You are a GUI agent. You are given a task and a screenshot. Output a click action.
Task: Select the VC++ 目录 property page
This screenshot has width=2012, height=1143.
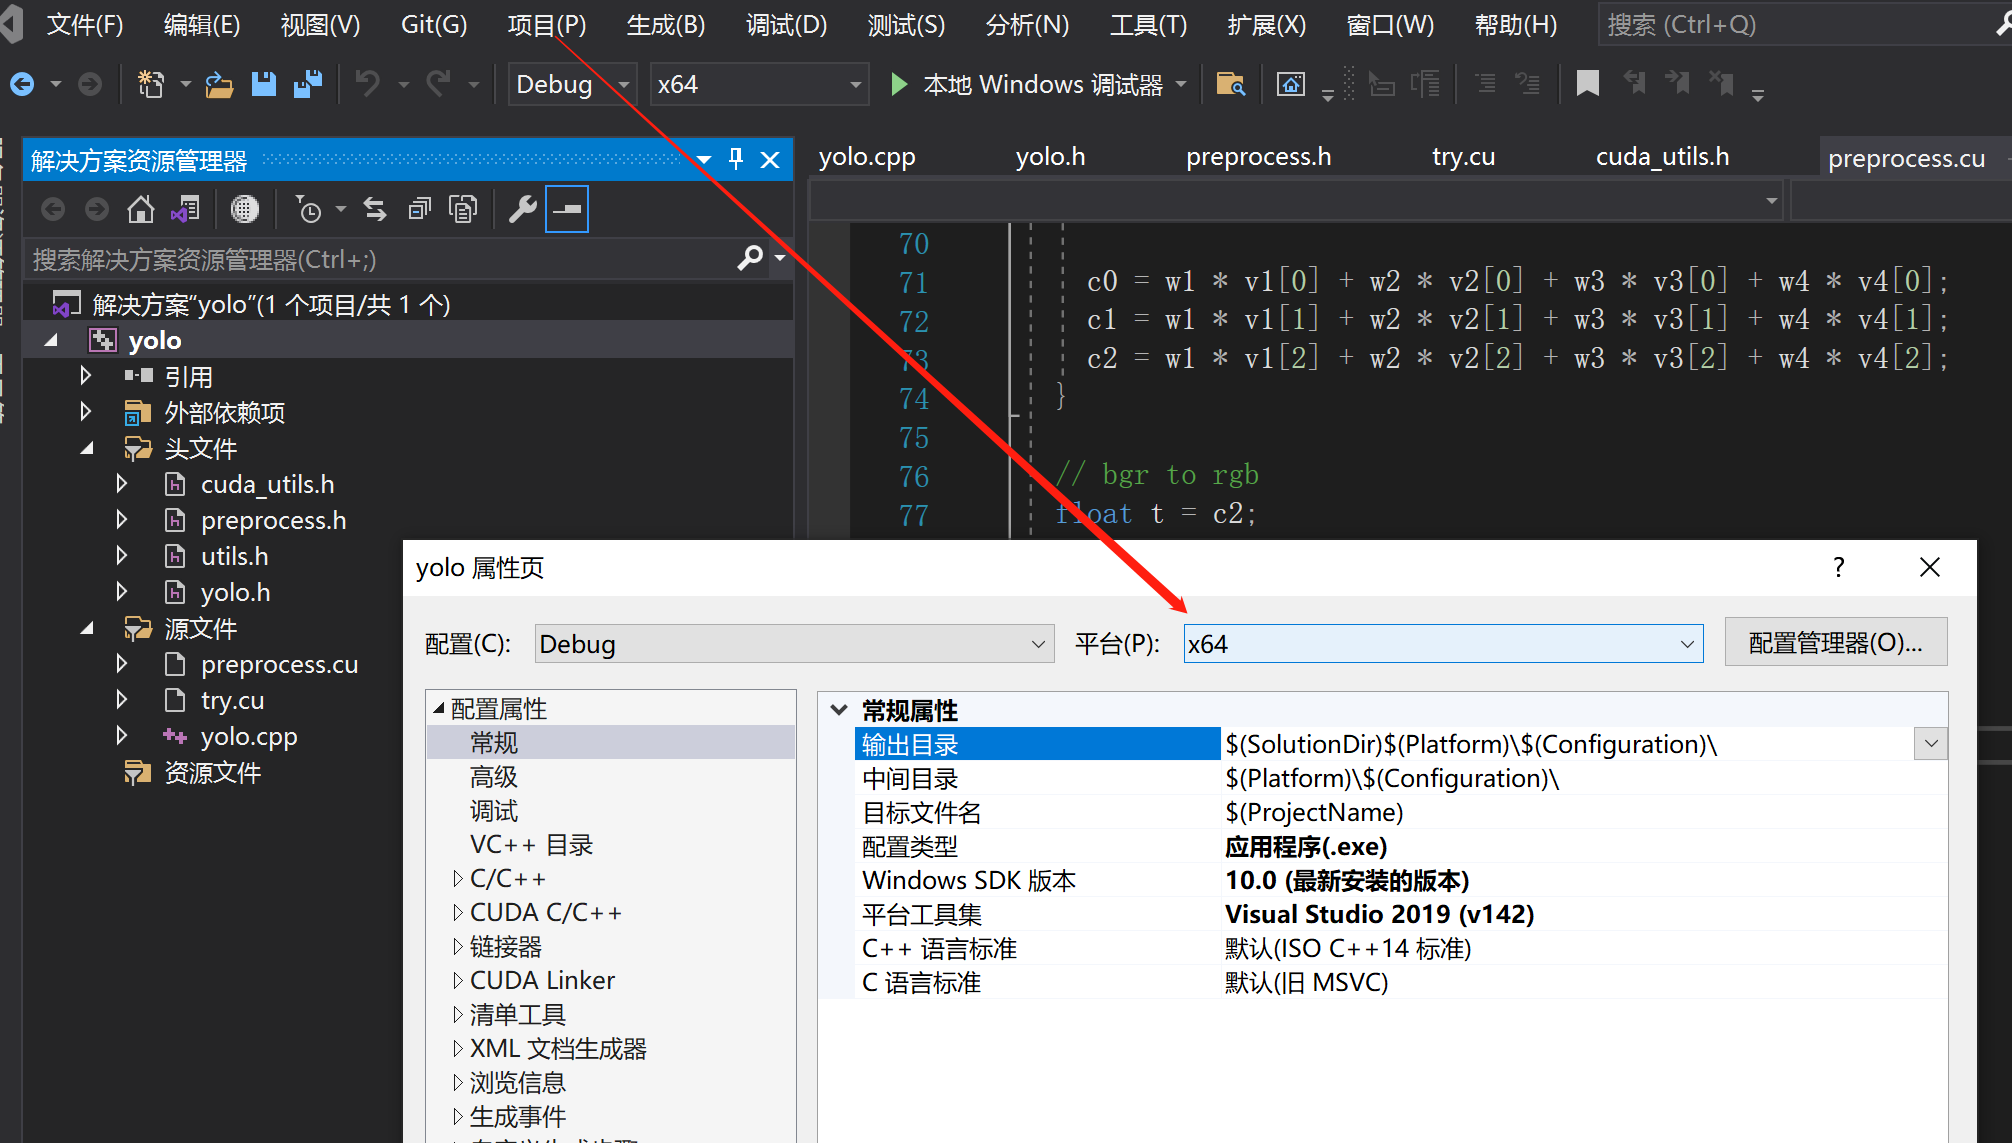click(531, 845)
